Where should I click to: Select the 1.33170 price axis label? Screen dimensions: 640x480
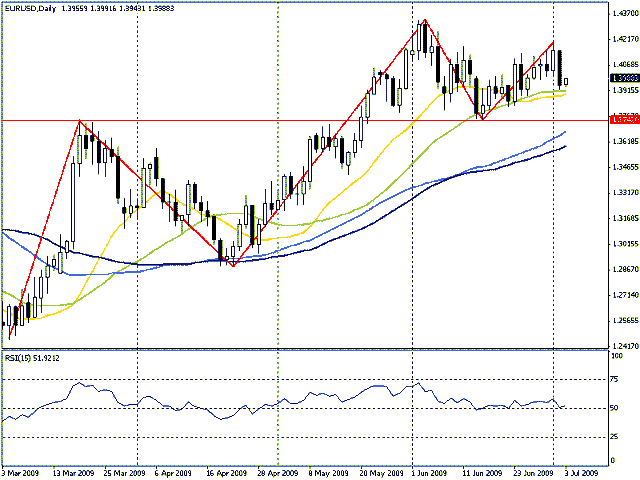coord(624,192)
